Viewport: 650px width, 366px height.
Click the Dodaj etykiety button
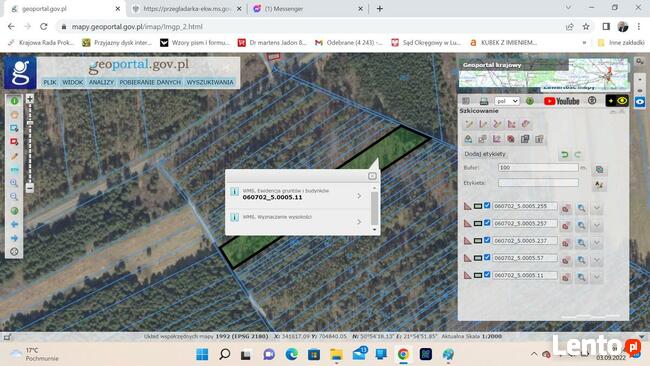coord(485,154)
